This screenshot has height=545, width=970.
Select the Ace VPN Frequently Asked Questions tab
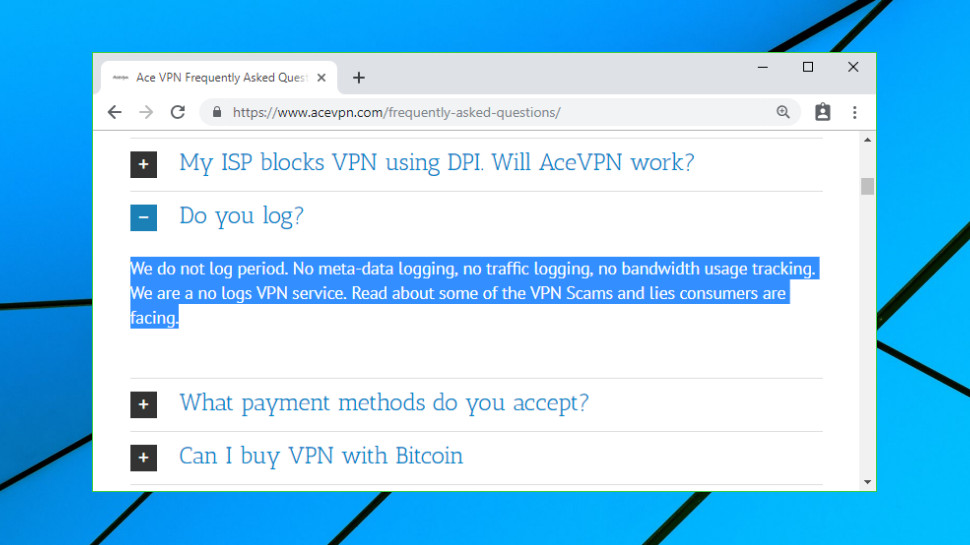tap(219, 78)
